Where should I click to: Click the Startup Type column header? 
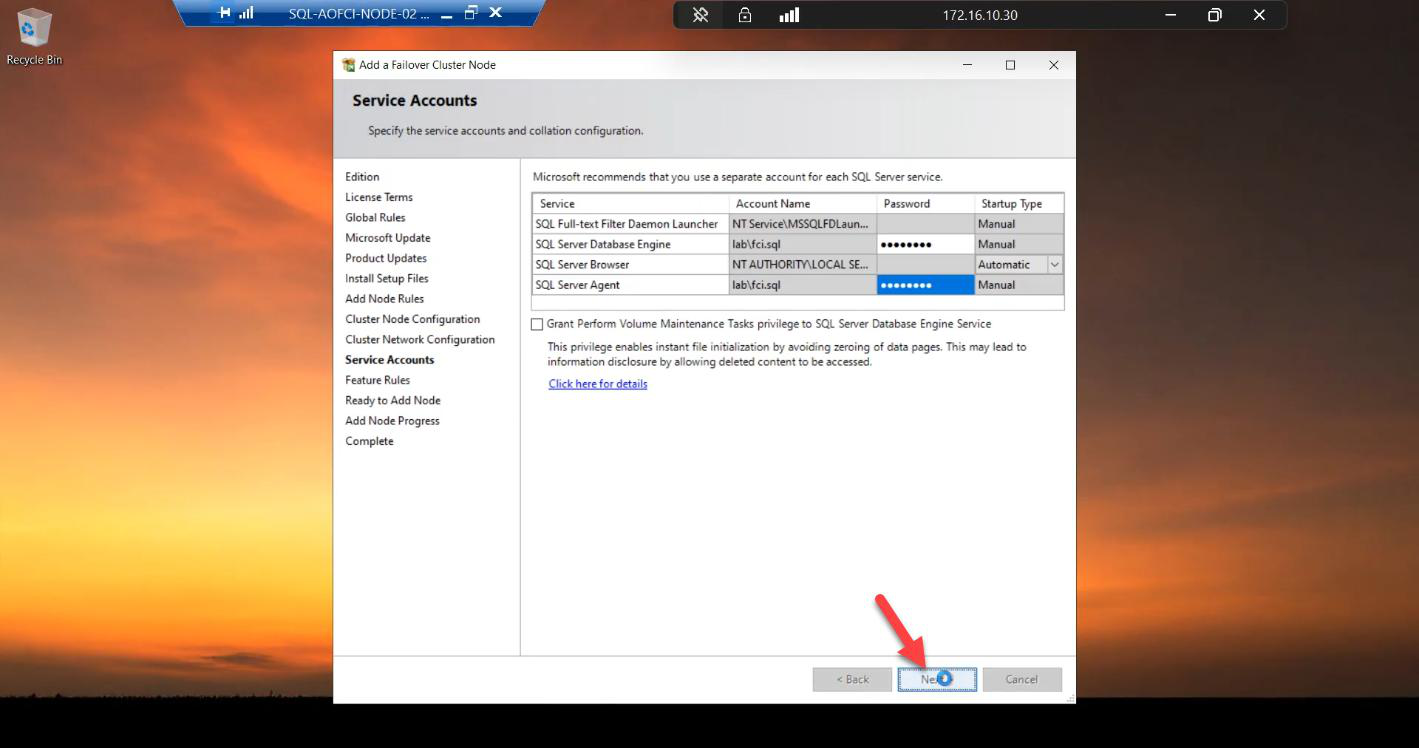pos(1019,204)
